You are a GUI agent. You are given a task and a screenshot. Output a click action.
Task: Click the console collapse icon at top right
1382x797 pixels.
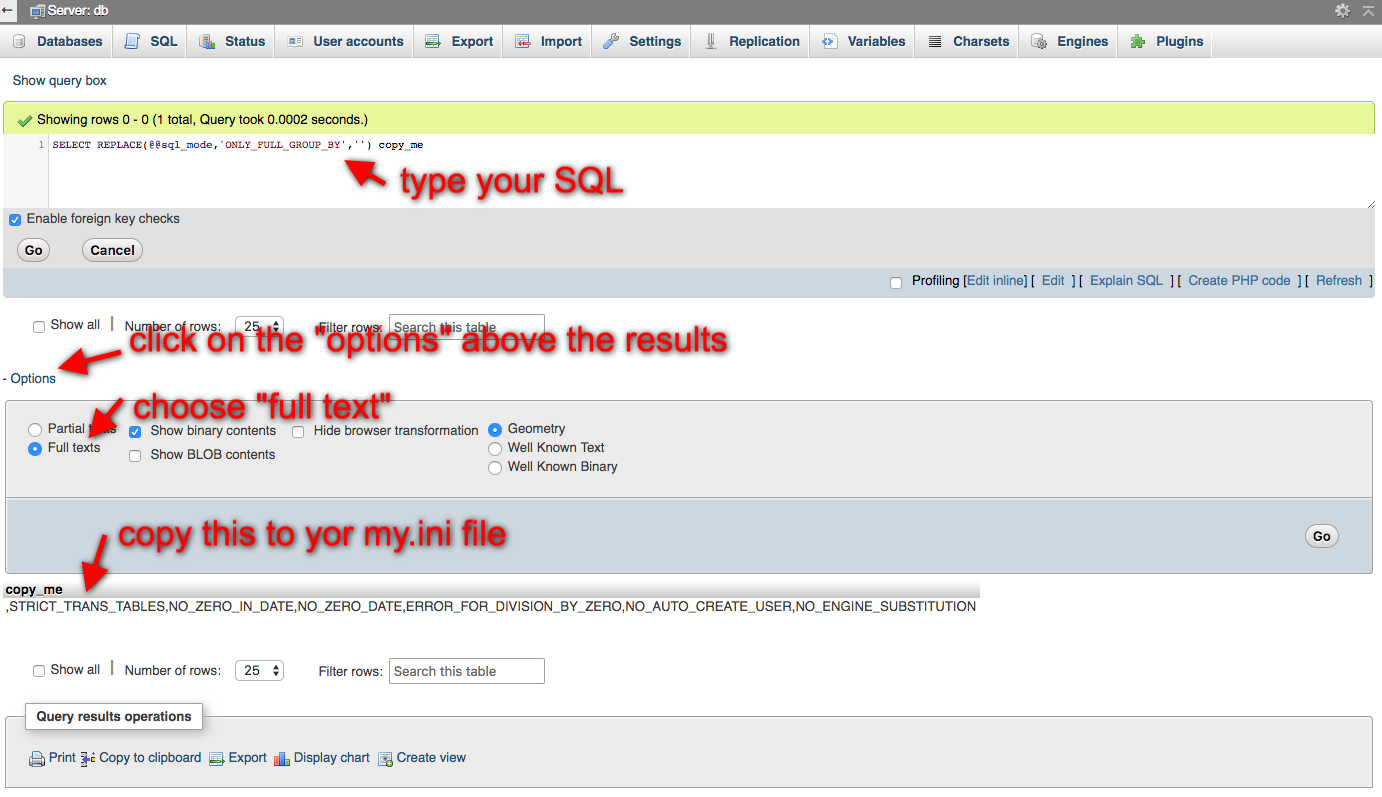tap(1368, 10)
